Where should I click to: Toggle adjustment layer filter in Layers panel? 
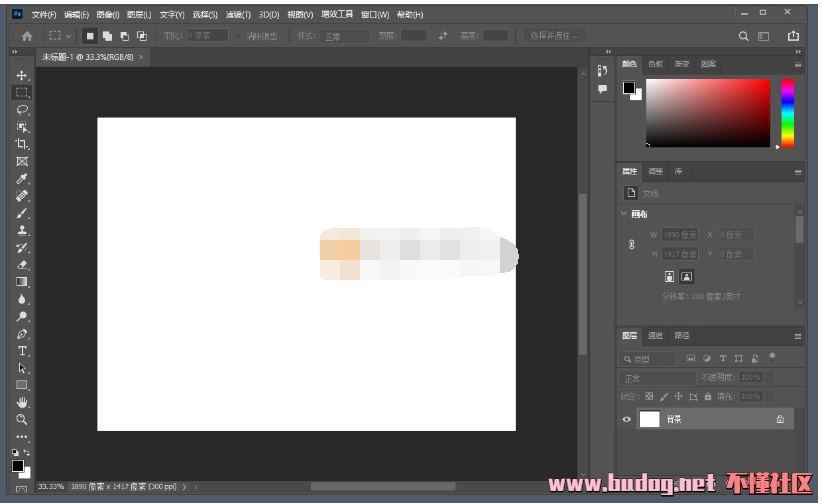[x=707, y=358]
